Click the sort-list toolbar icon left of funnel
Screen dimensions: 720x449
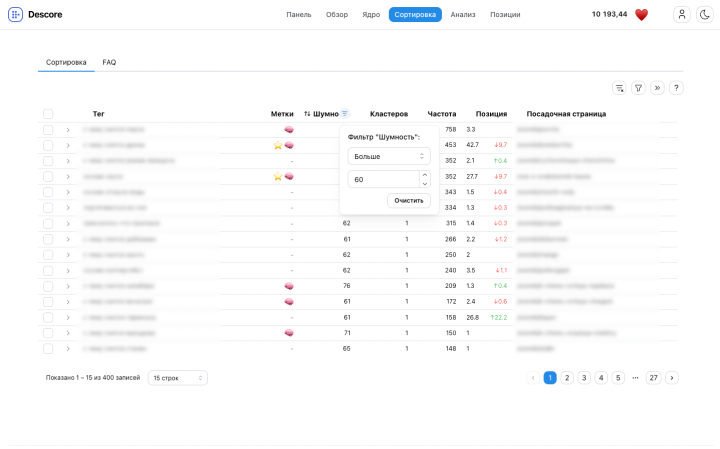coord(619,88)
